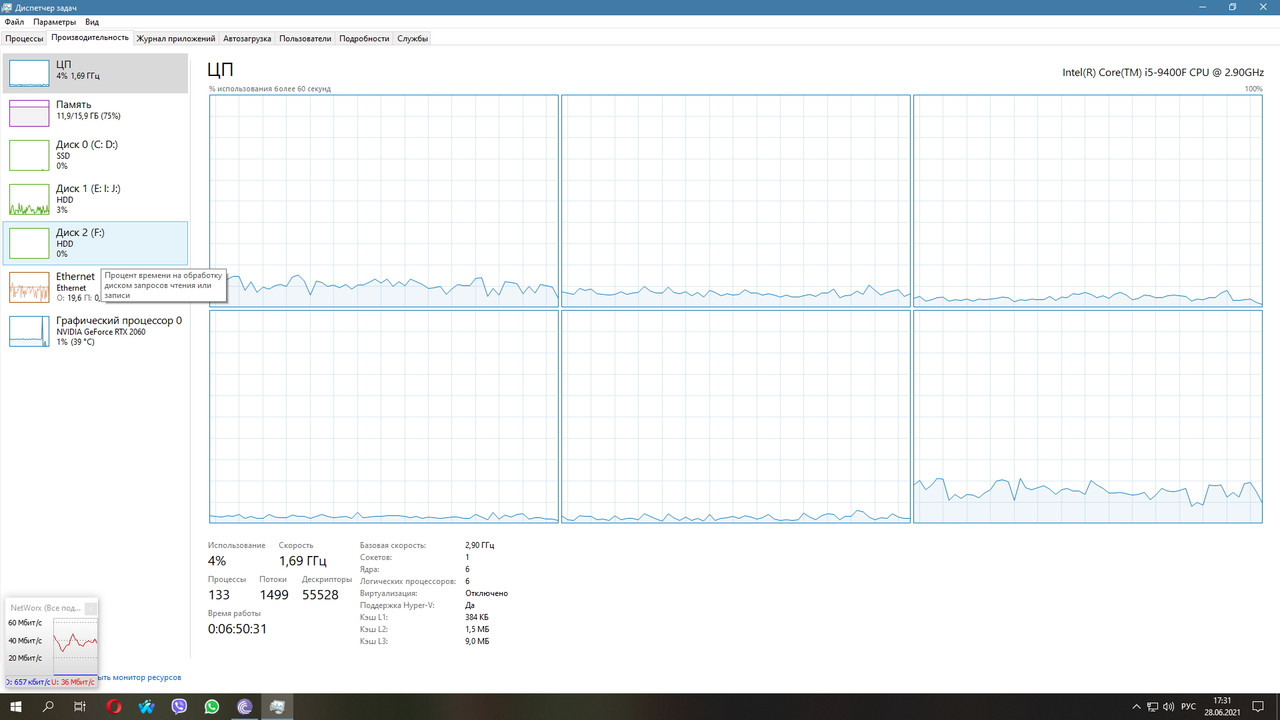Open the volume speaker tray icon
This screenshot has height=720, width=1280.
[x=1168, y=707]
